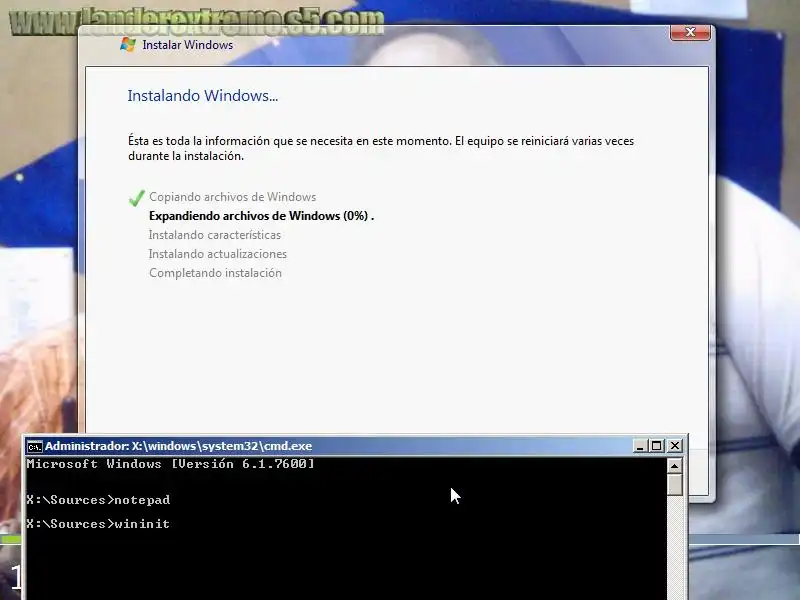
Task: Click the cmd scrollbar up arrow
Action: [674, 466]
